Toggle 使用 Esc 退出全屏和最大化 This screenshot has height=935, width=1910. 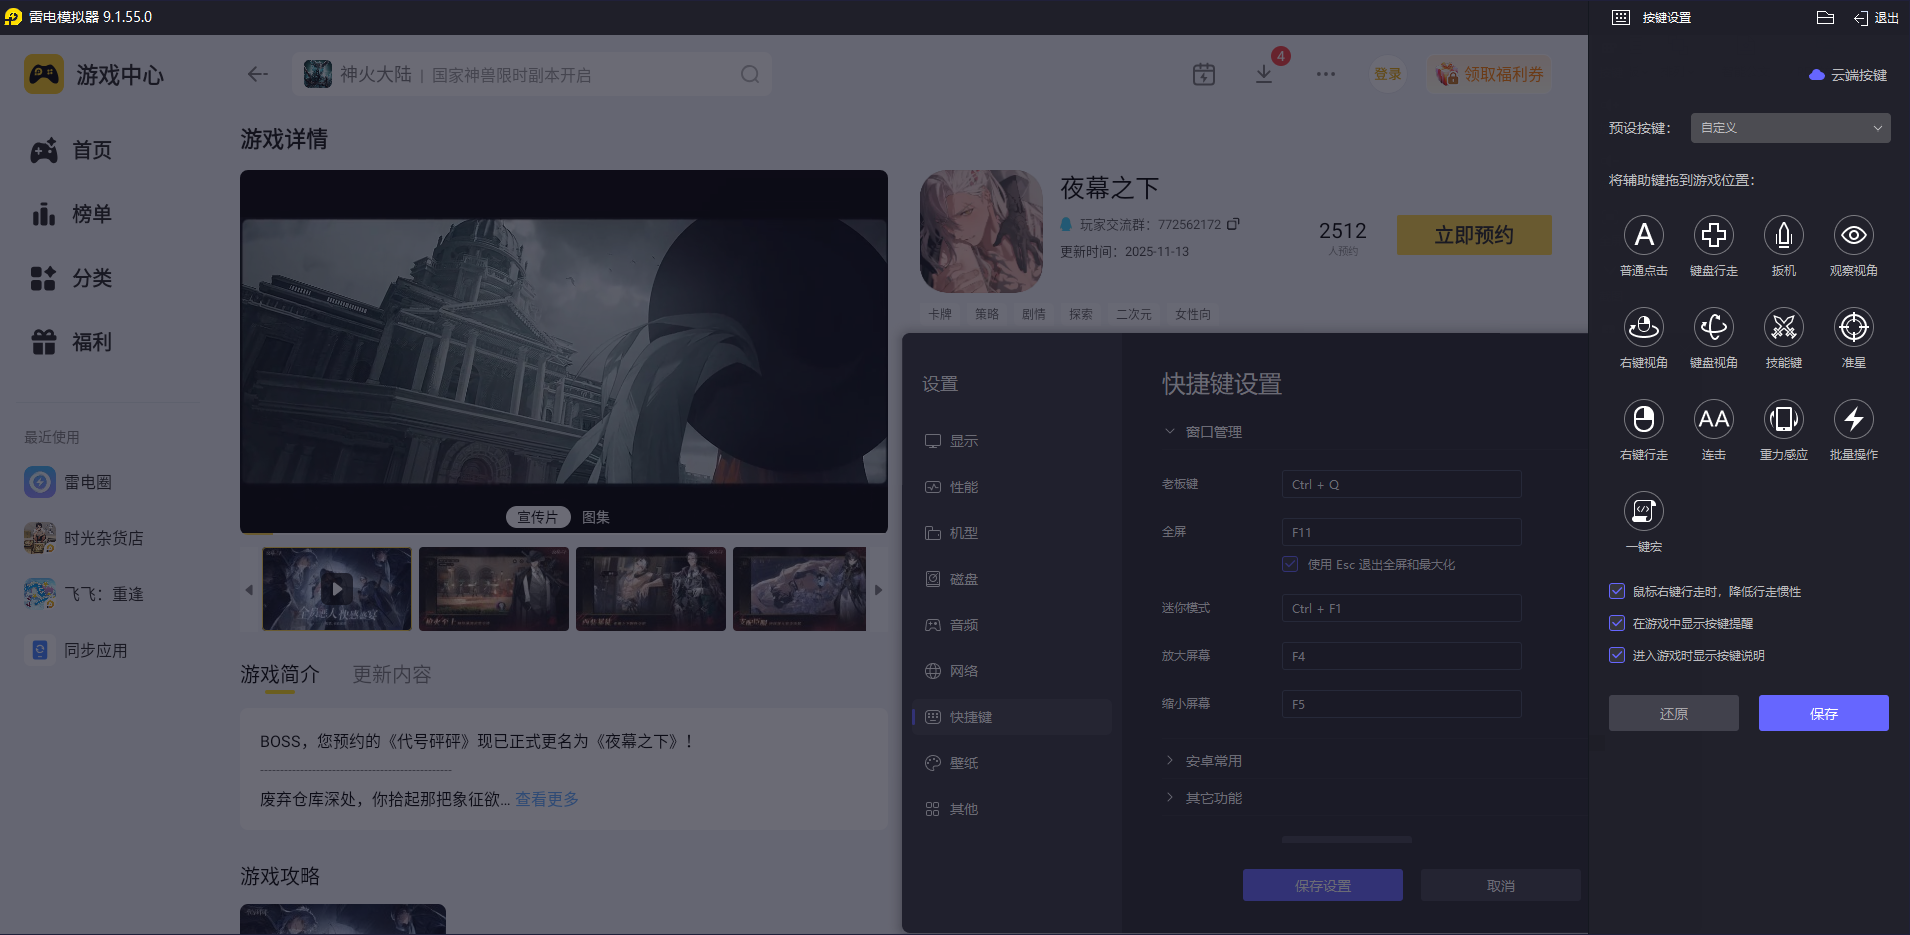(1288, 564)
